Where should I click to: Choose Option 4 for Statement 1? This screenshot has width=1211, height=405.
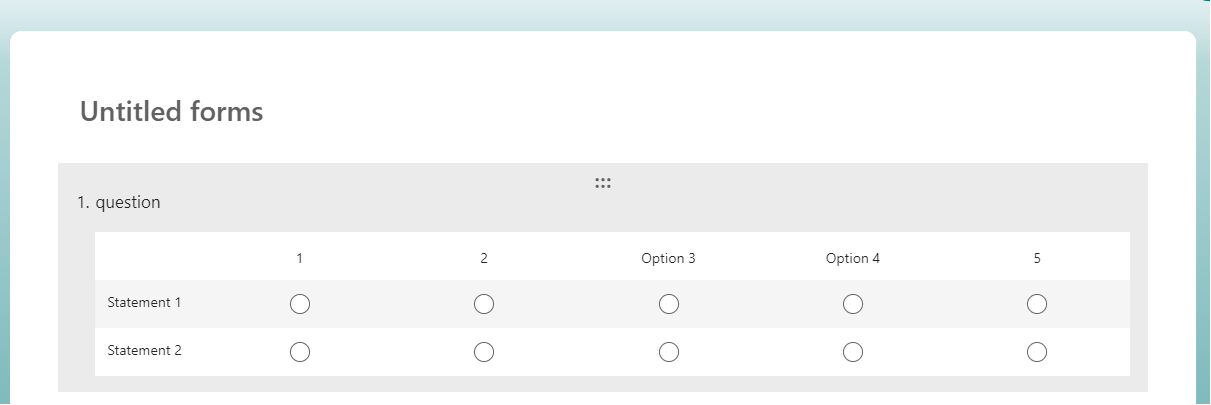(x=853, y=304)
